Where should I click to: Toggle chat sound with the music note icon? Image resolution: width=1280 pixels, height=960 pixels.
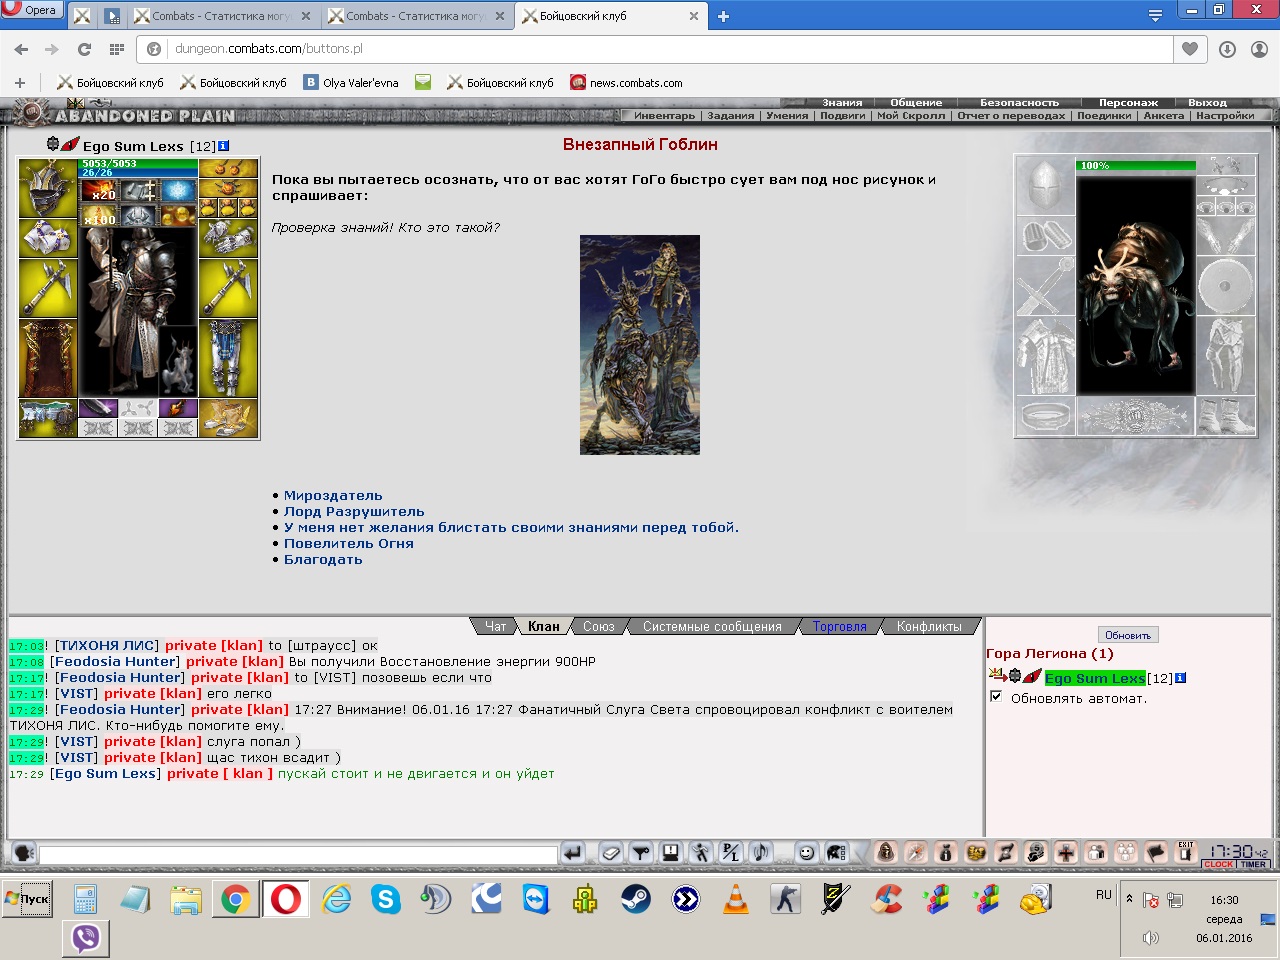pos(761,853)
